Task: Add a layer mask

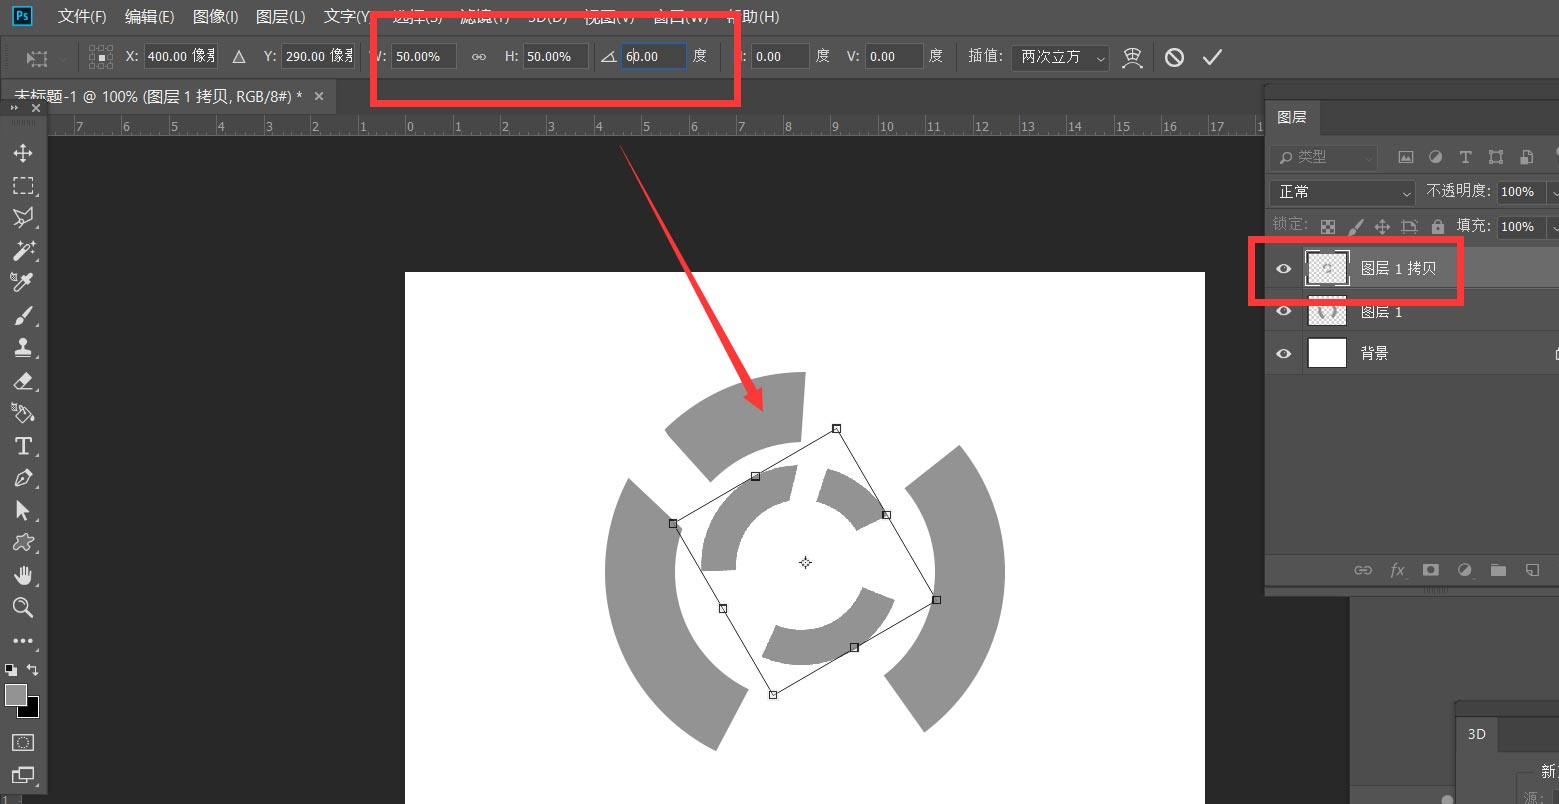Action: tap(1431, 570)
